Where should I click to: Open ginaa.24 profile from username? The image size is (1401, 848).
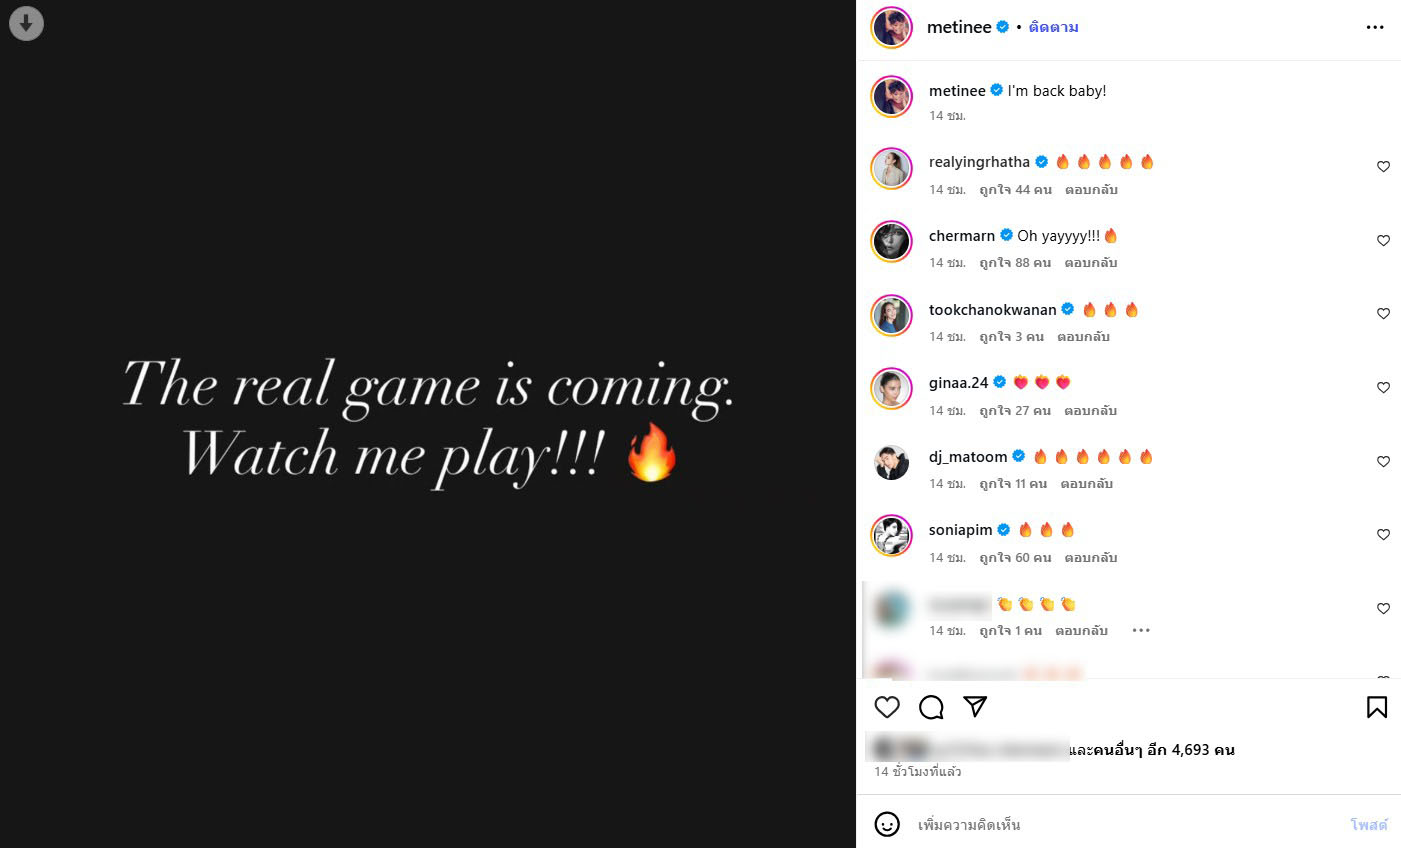click(x=958, y=383)
